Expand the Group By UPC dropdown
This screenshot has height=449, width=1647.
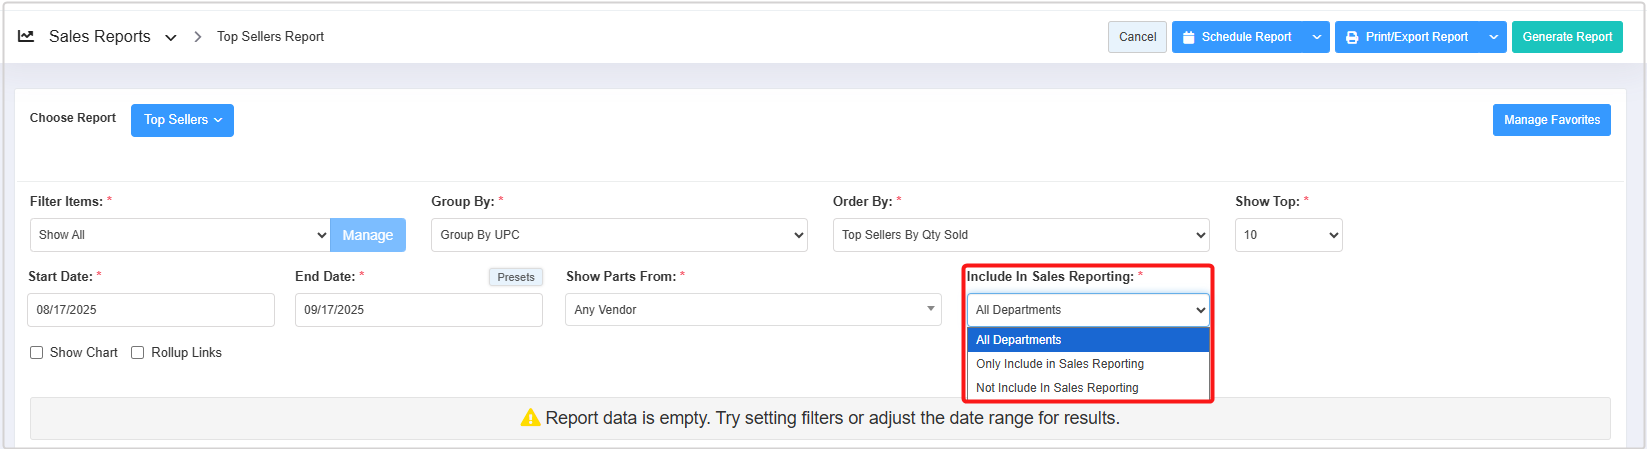(x=619, y=235)
